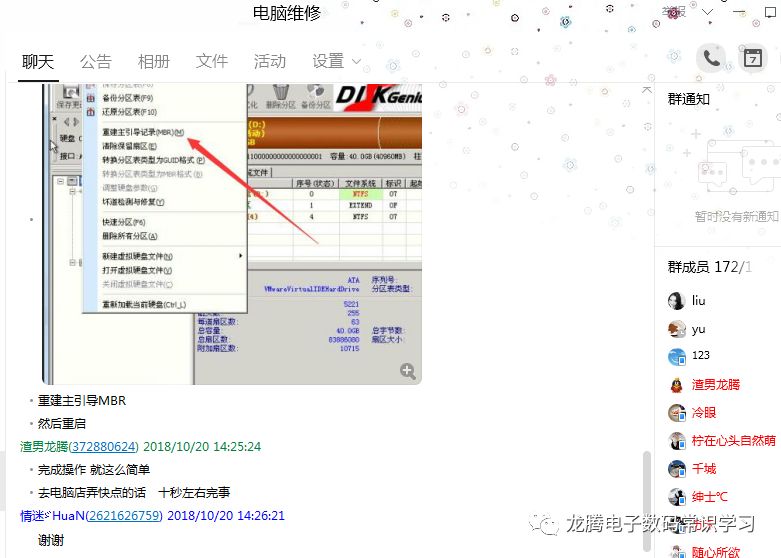Maximize the 电脑维修 chat window
Image resolution: width=781 pixels, height=558 pixels.
[770, 12]
